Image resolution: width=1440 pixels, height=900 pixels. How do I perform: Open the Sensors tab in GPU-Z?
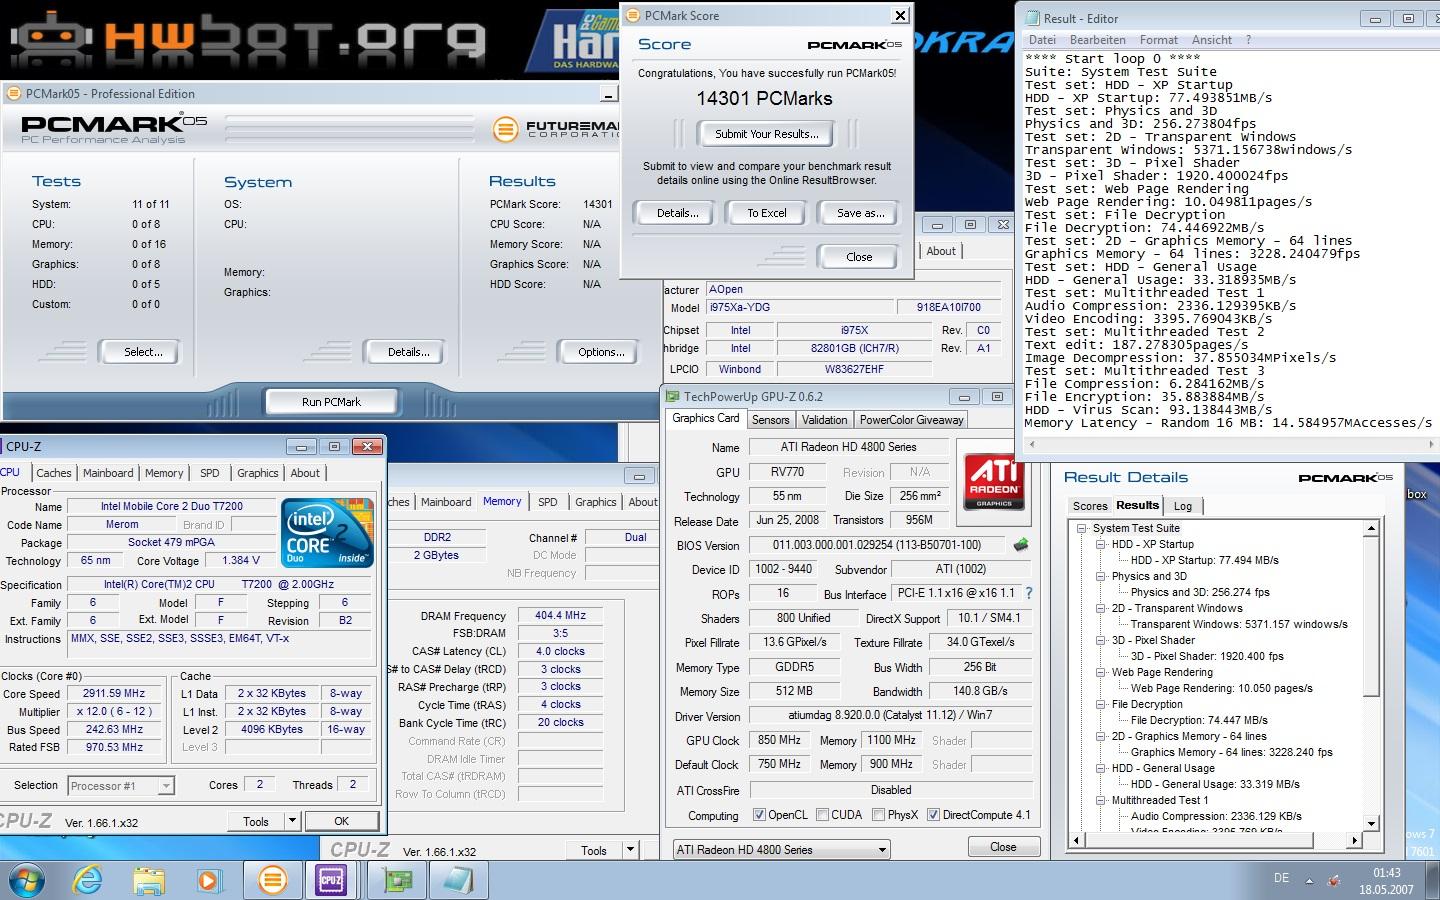770,420
